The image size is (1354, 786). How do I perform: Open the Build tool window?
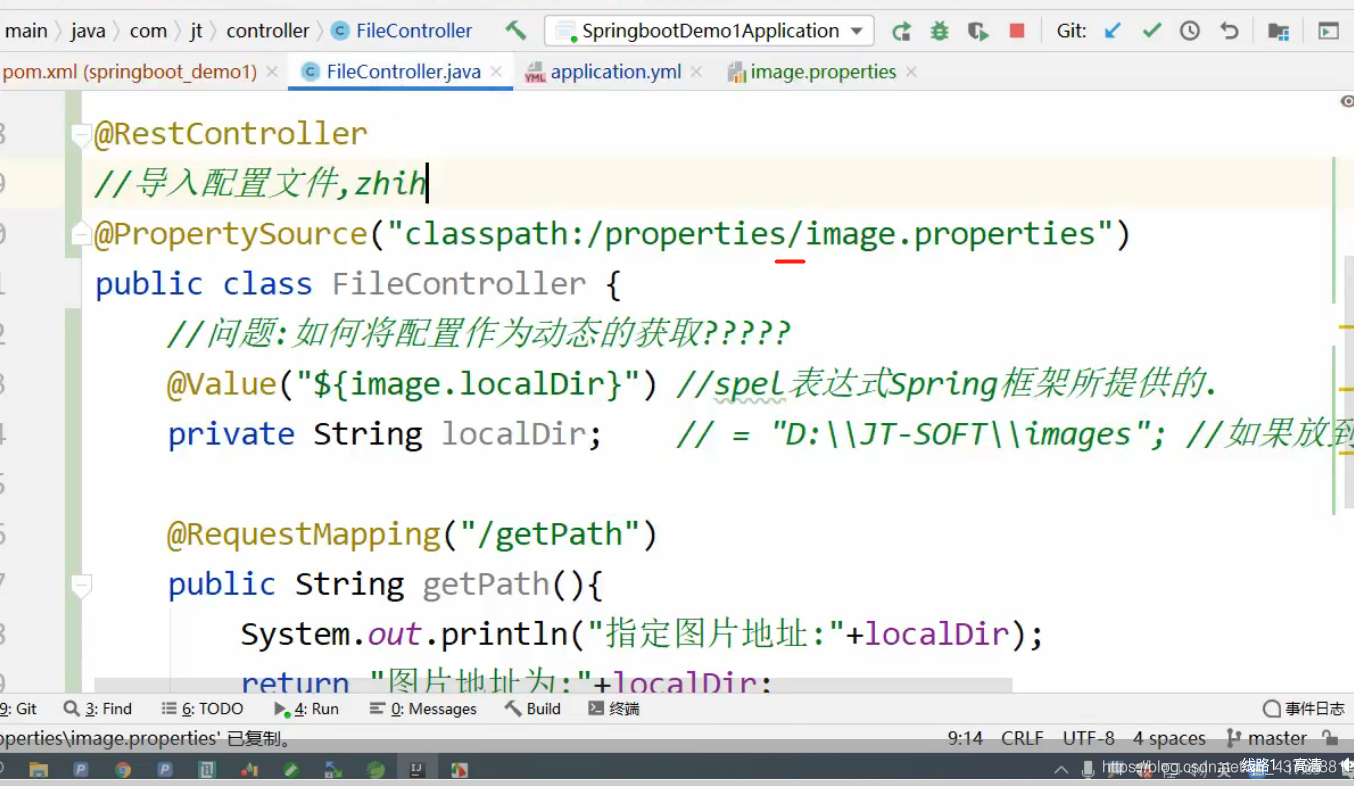(533, 709)
